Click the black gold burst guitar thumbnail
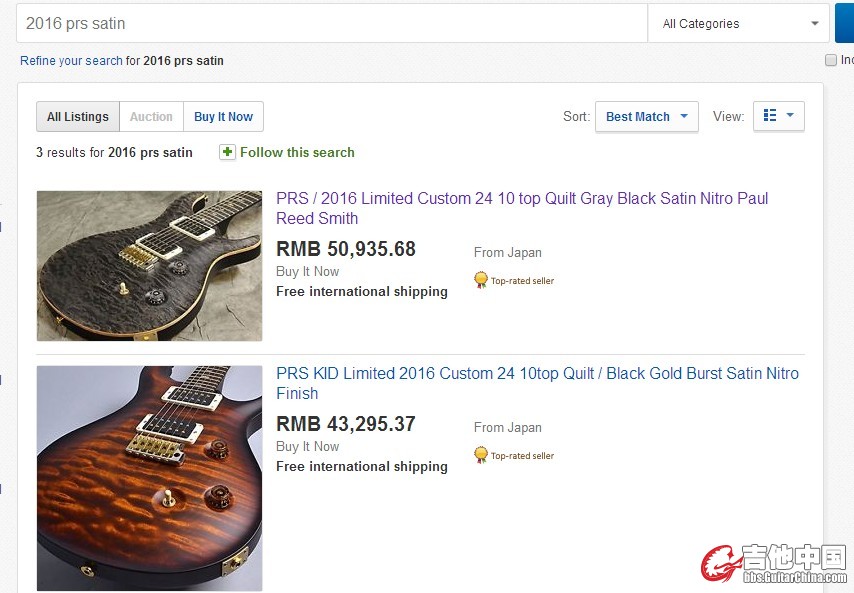This screenshot has height=593, width=854. tap(149, 477)
